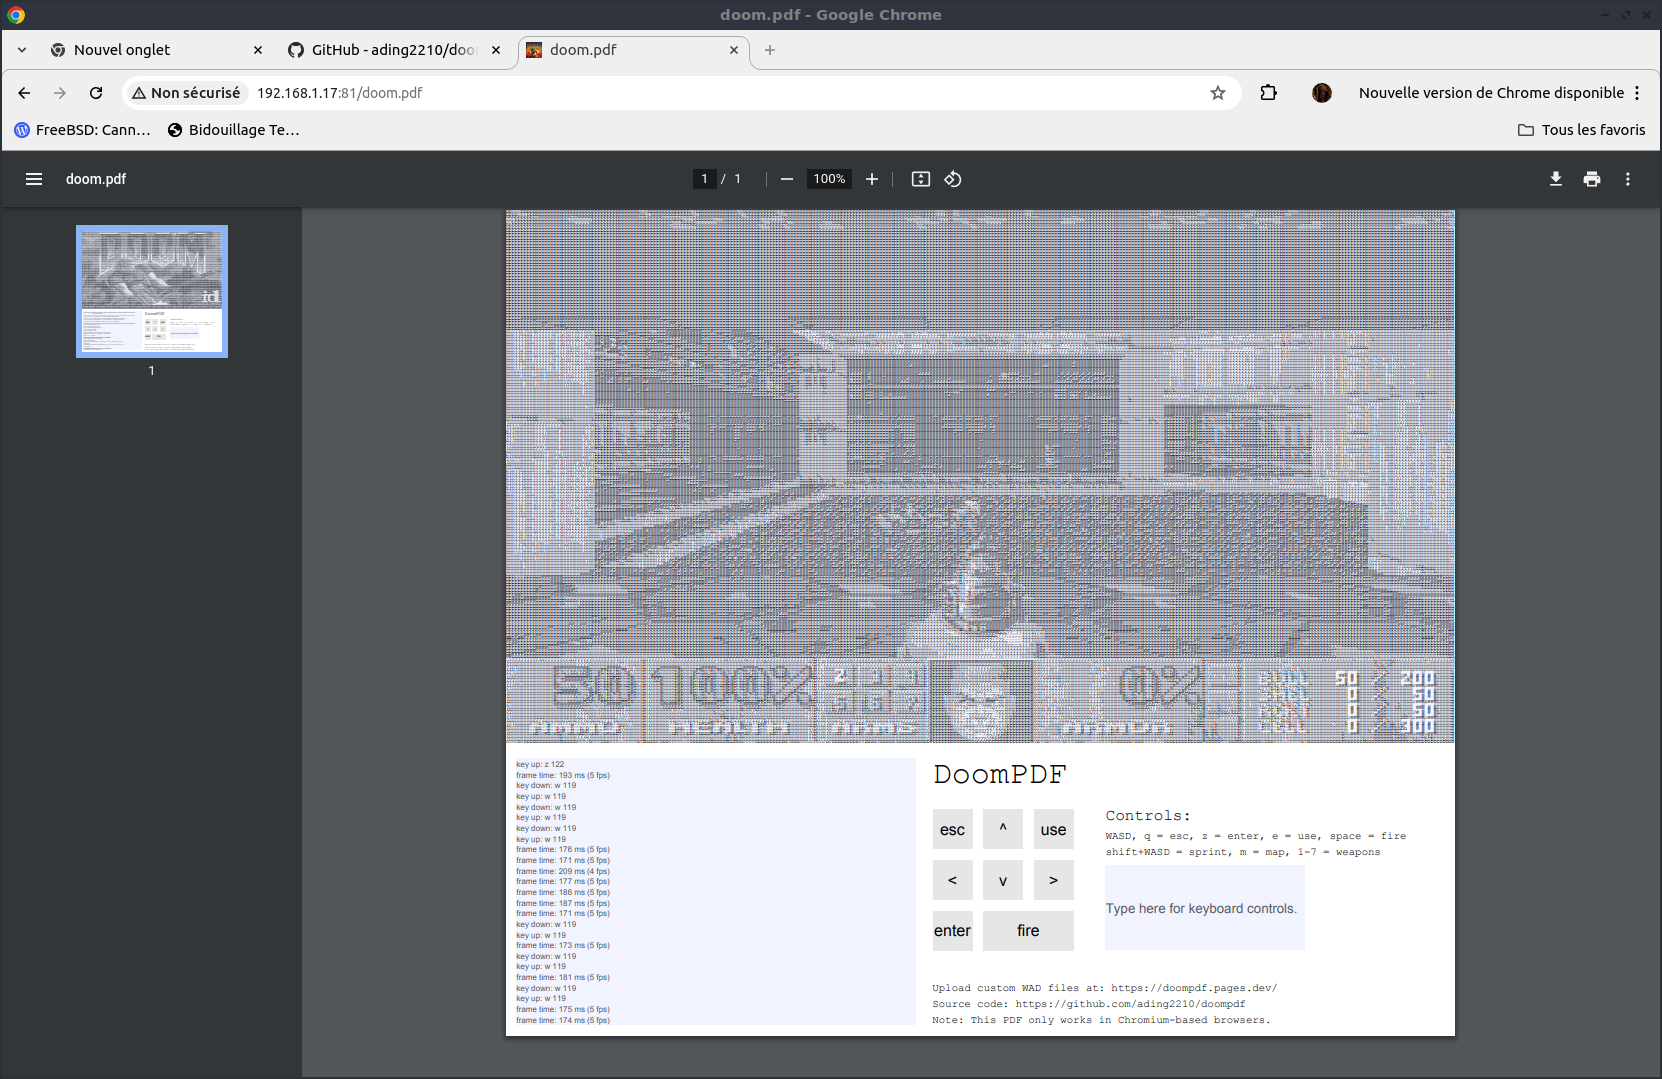Zoom in the PDF with plus button
This screenshot has width=1662, height=1079.
click(872, 179)
